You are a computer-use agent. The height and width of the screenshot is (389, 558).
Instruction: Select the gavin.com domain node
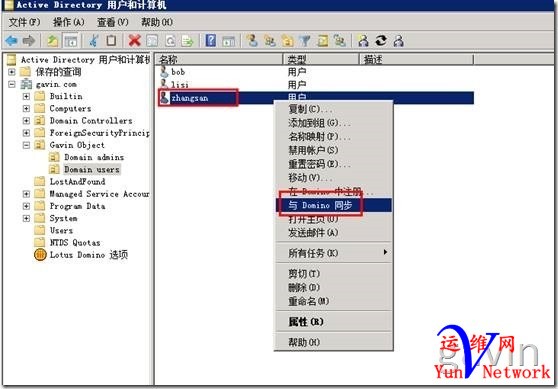56,84
